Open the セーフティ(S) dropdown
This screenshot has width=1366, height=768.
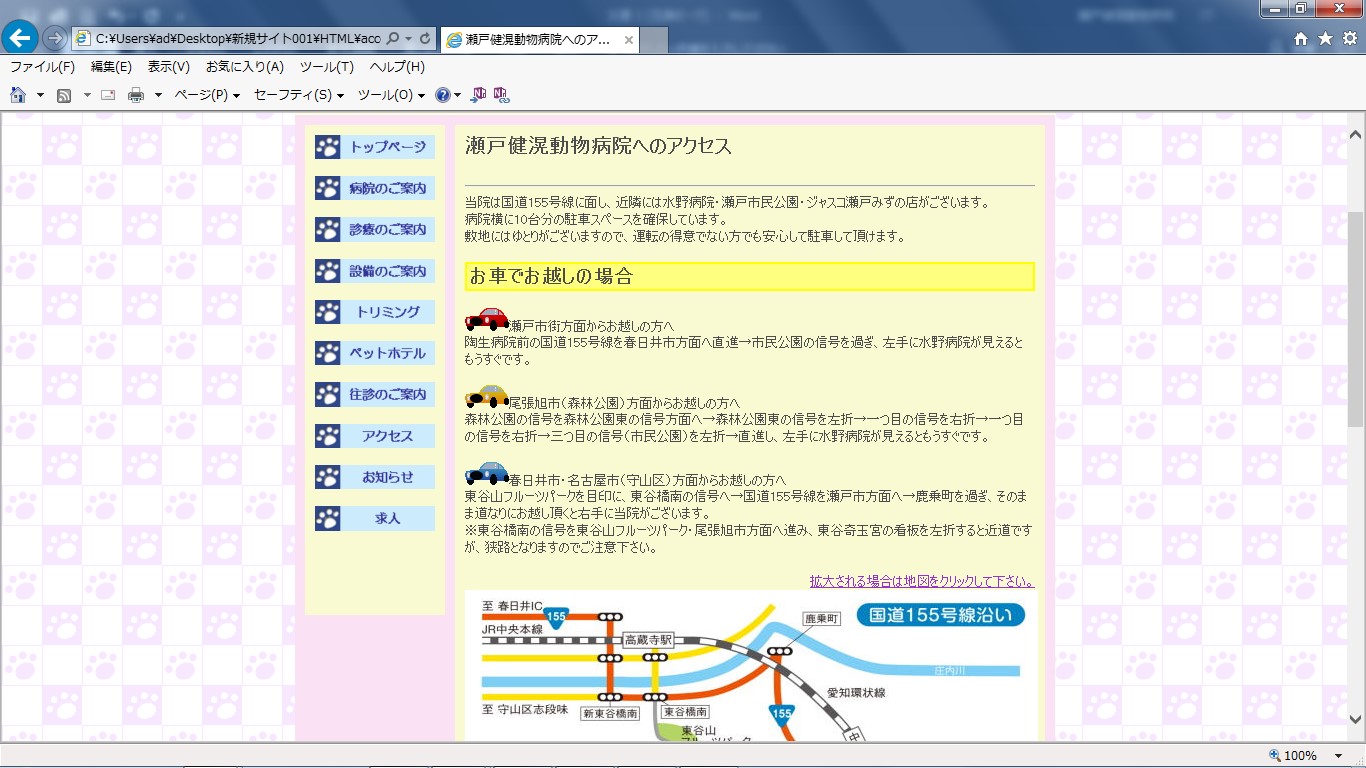pyautogui.click(x=299, y=95)
